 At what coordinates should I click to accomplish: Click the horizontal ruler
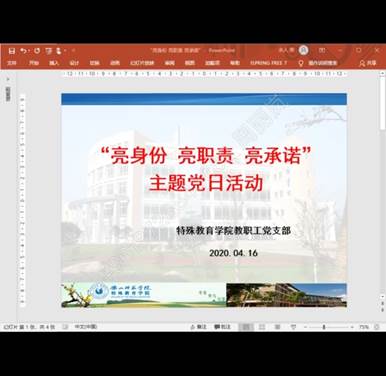(x=204, y=74)
